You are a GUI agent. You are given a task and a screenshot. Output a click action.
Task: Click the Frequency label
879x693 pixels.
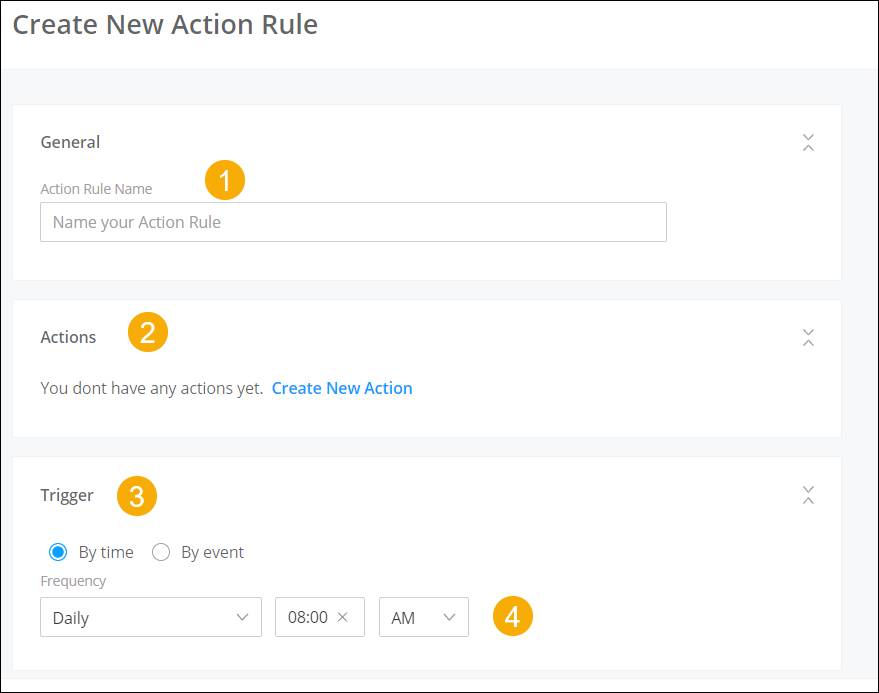pos(73,581)
